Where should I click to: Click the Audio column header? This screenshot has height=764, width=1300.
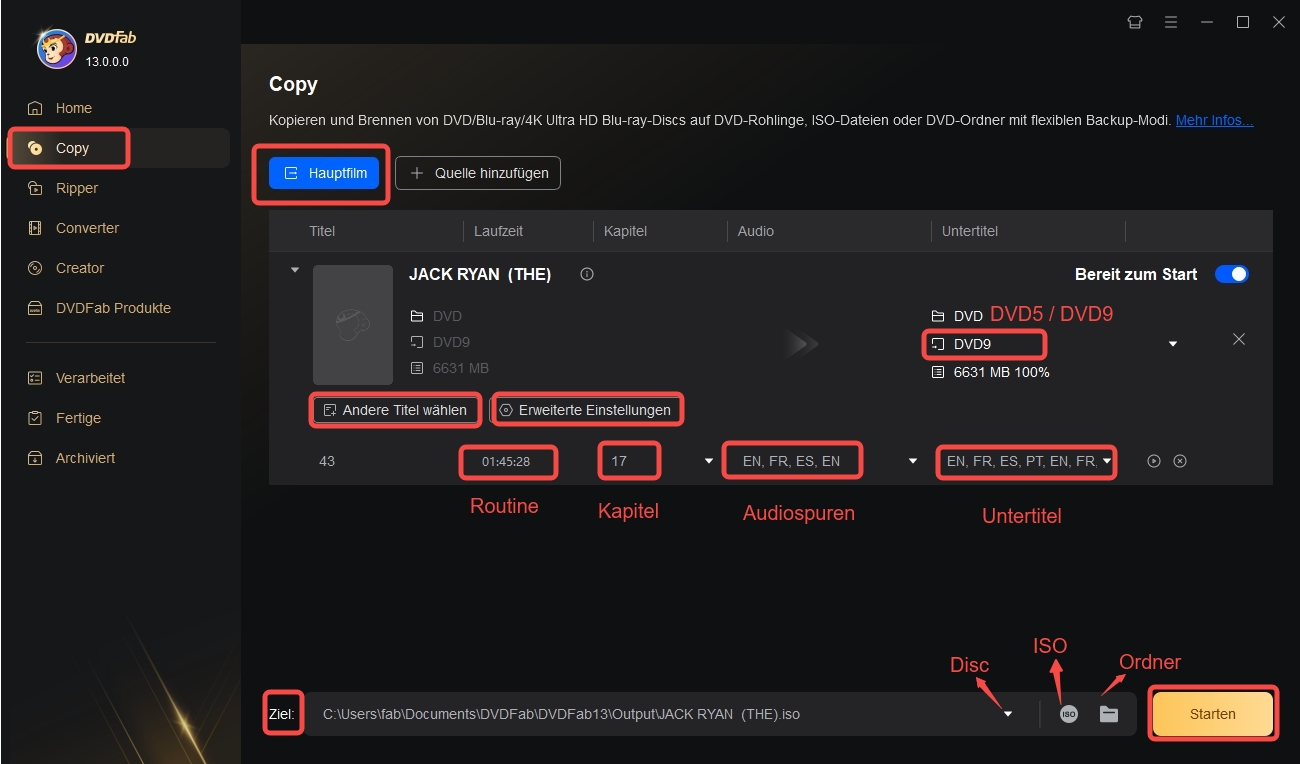(x=756, y=231)
